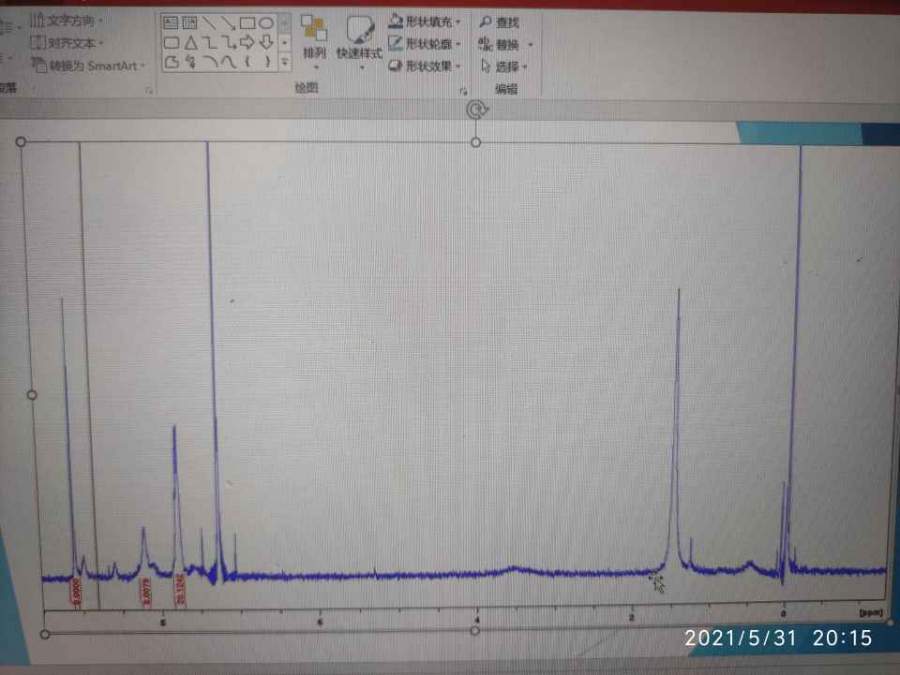This screenshot has width=900, height=675.
Task: Select the horizontal Text Box shape in gallery
Action: (x=170, y=23)
